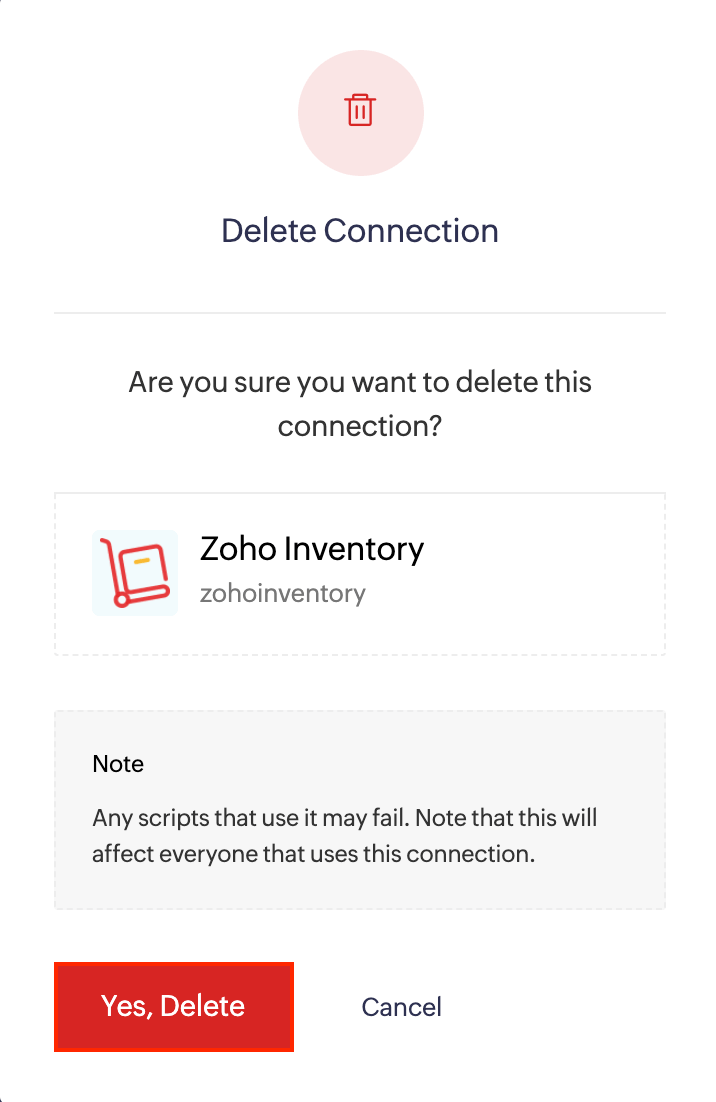Image resolution: width=716 pixels, height=1102 pixels.
Task: Click the confirmation question text
Action: click(360, 403)
